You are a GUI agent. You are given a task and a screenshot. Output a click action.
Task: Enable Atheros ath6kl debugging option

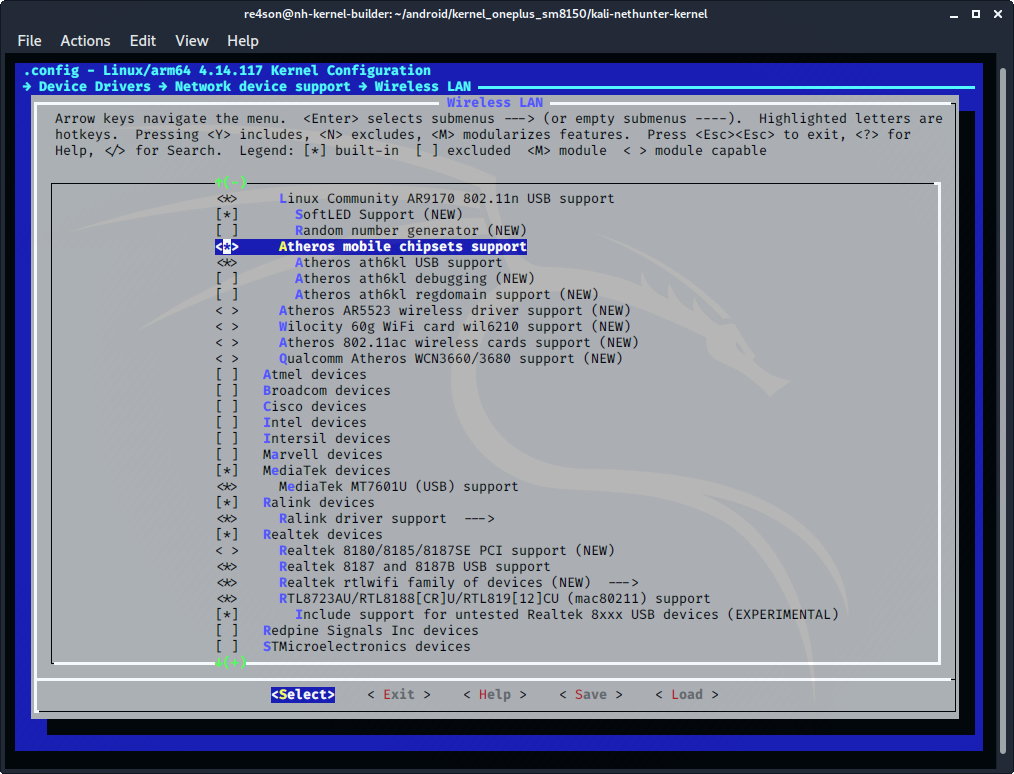coord(227,278)
